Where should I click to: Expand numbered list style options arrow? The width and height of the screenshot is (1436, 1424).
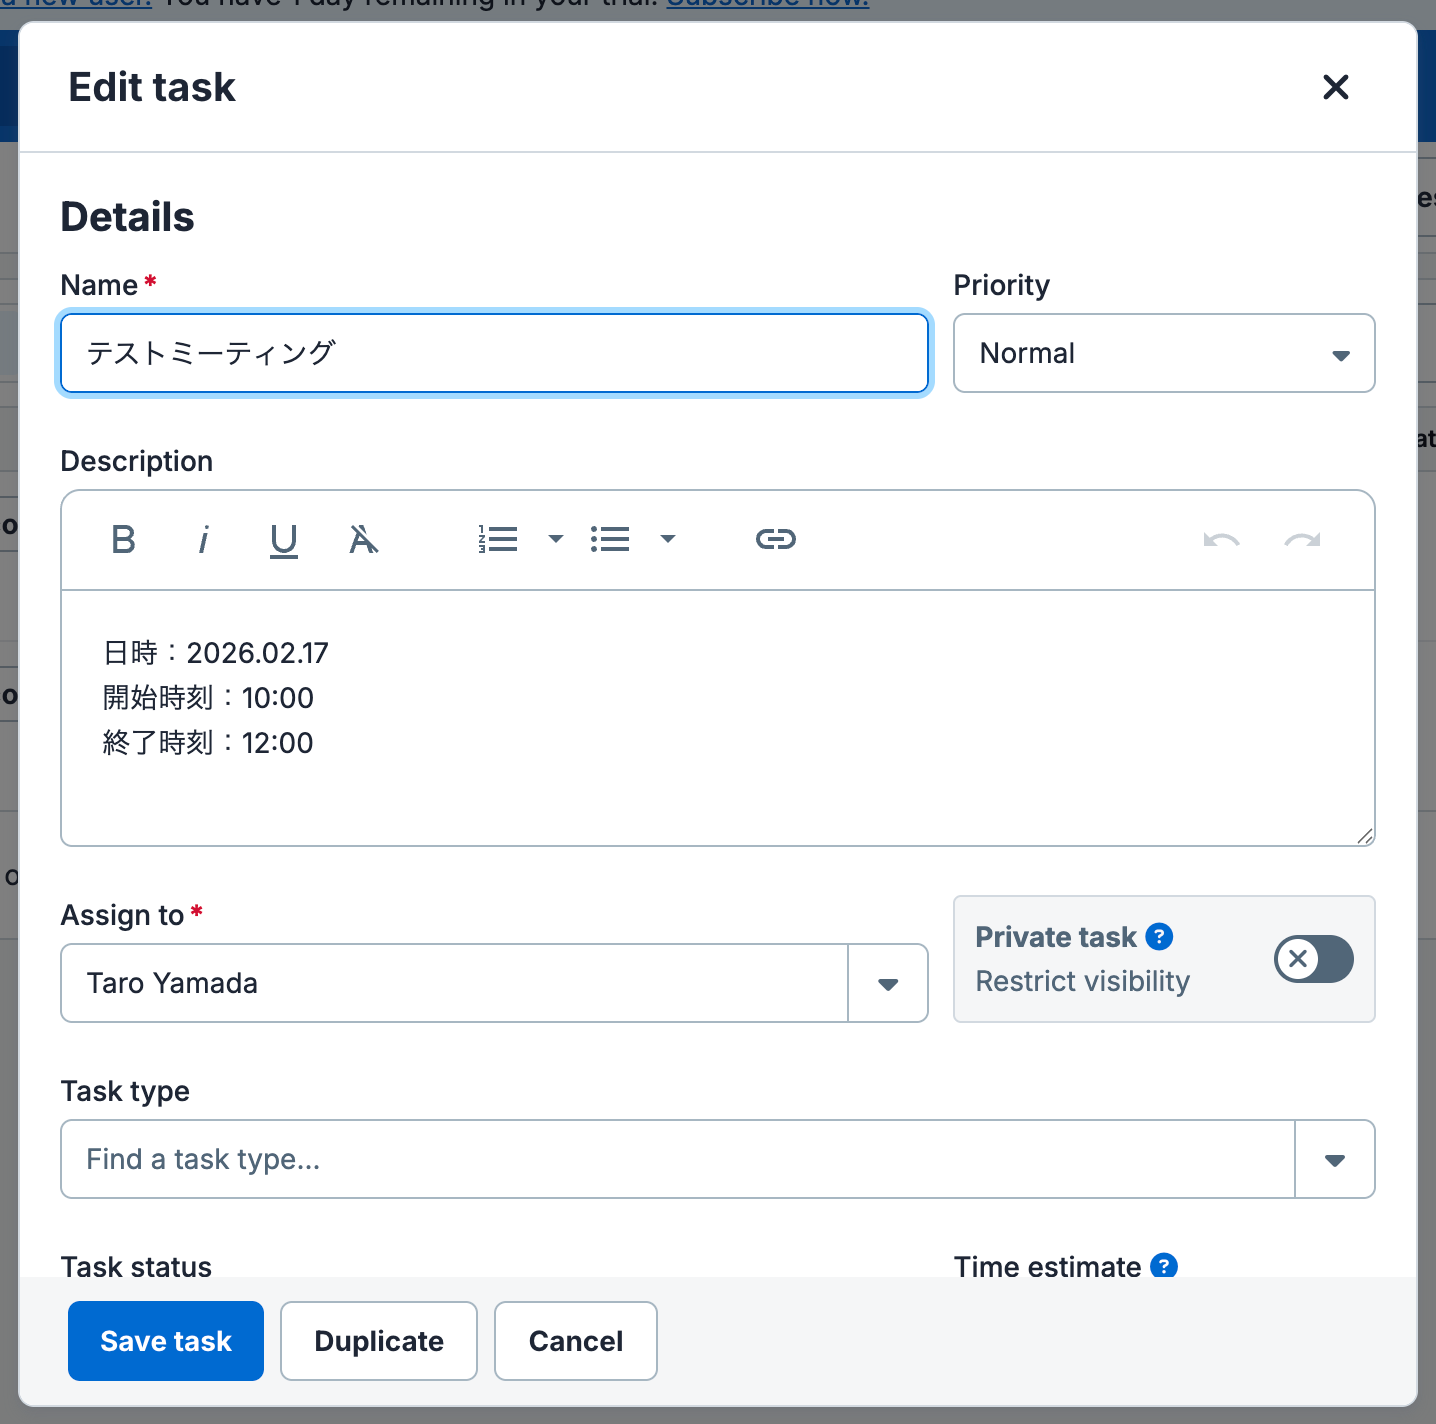[x=556, y=540]
